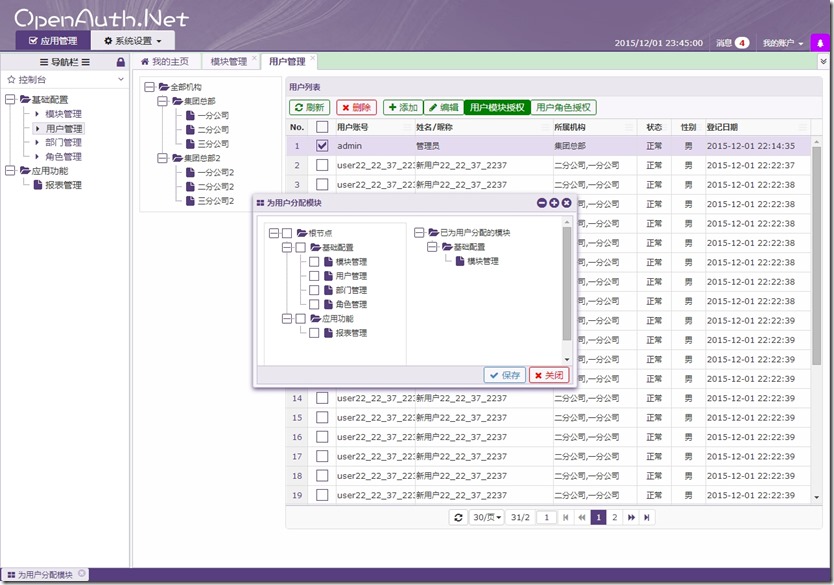Click the dialog vertical scrollbar

[567, 283]
